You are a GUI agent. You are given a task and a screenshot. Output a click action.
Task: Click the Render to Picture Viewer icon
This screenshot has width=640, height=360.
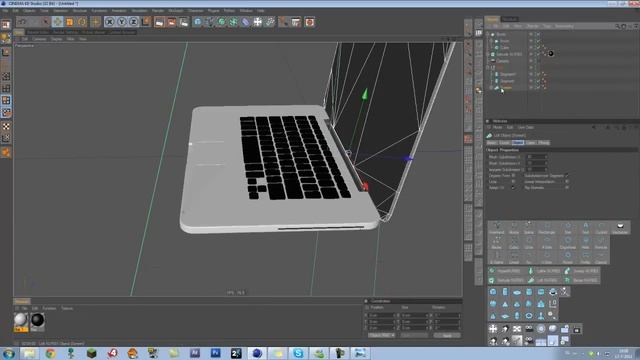coord(171,22)
